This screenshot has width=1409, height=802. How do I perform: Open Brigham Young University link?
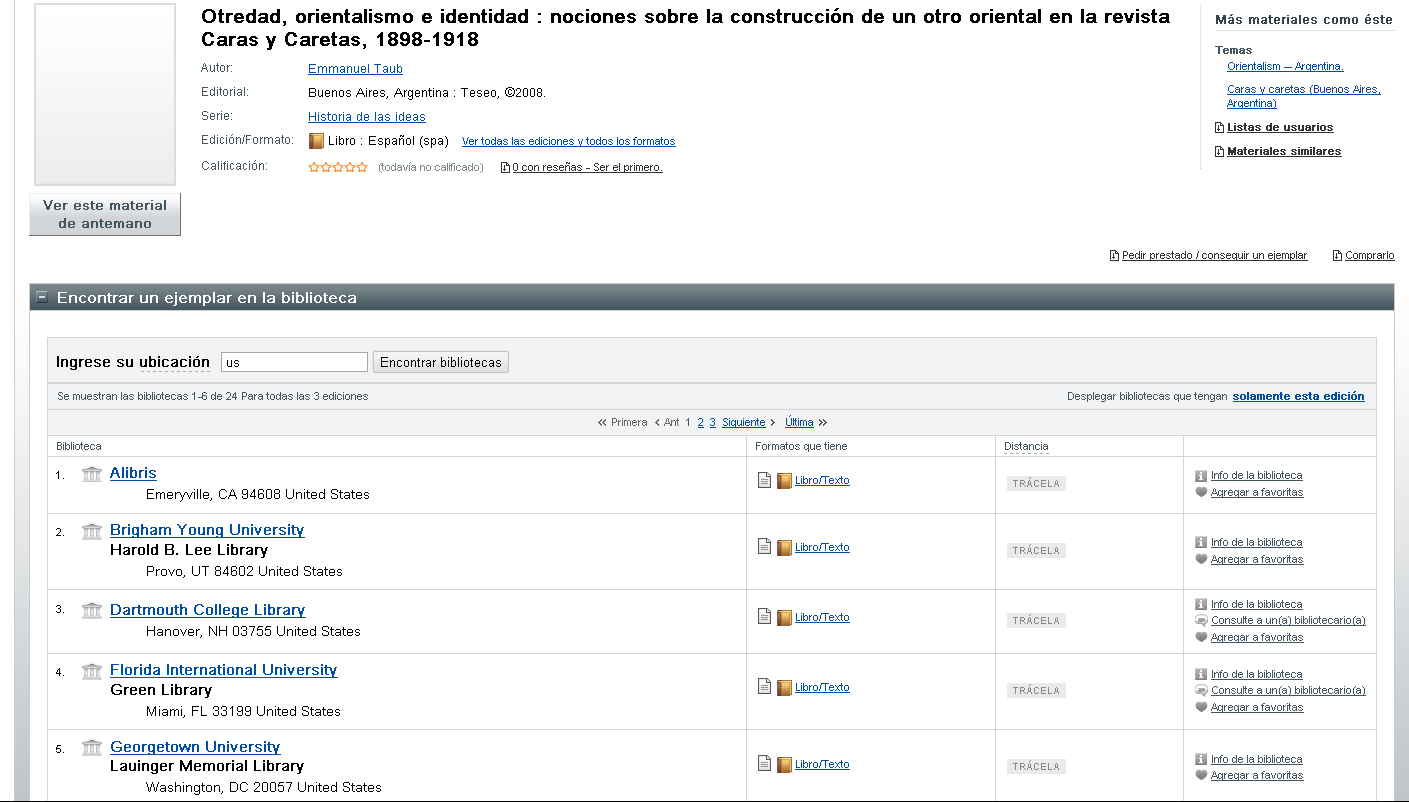point(207,530)
